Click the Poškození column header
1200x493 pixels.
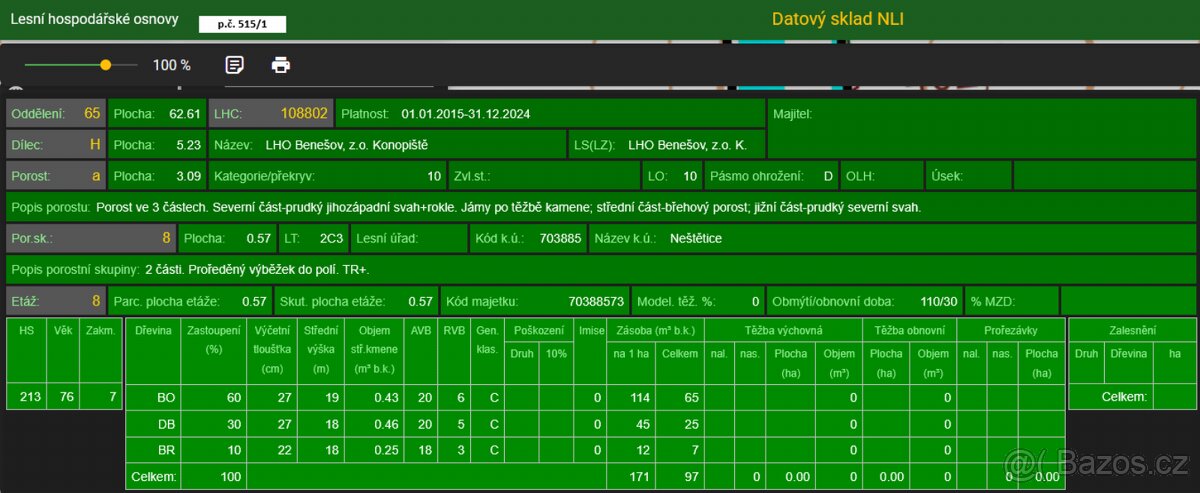tap(539, 330)
